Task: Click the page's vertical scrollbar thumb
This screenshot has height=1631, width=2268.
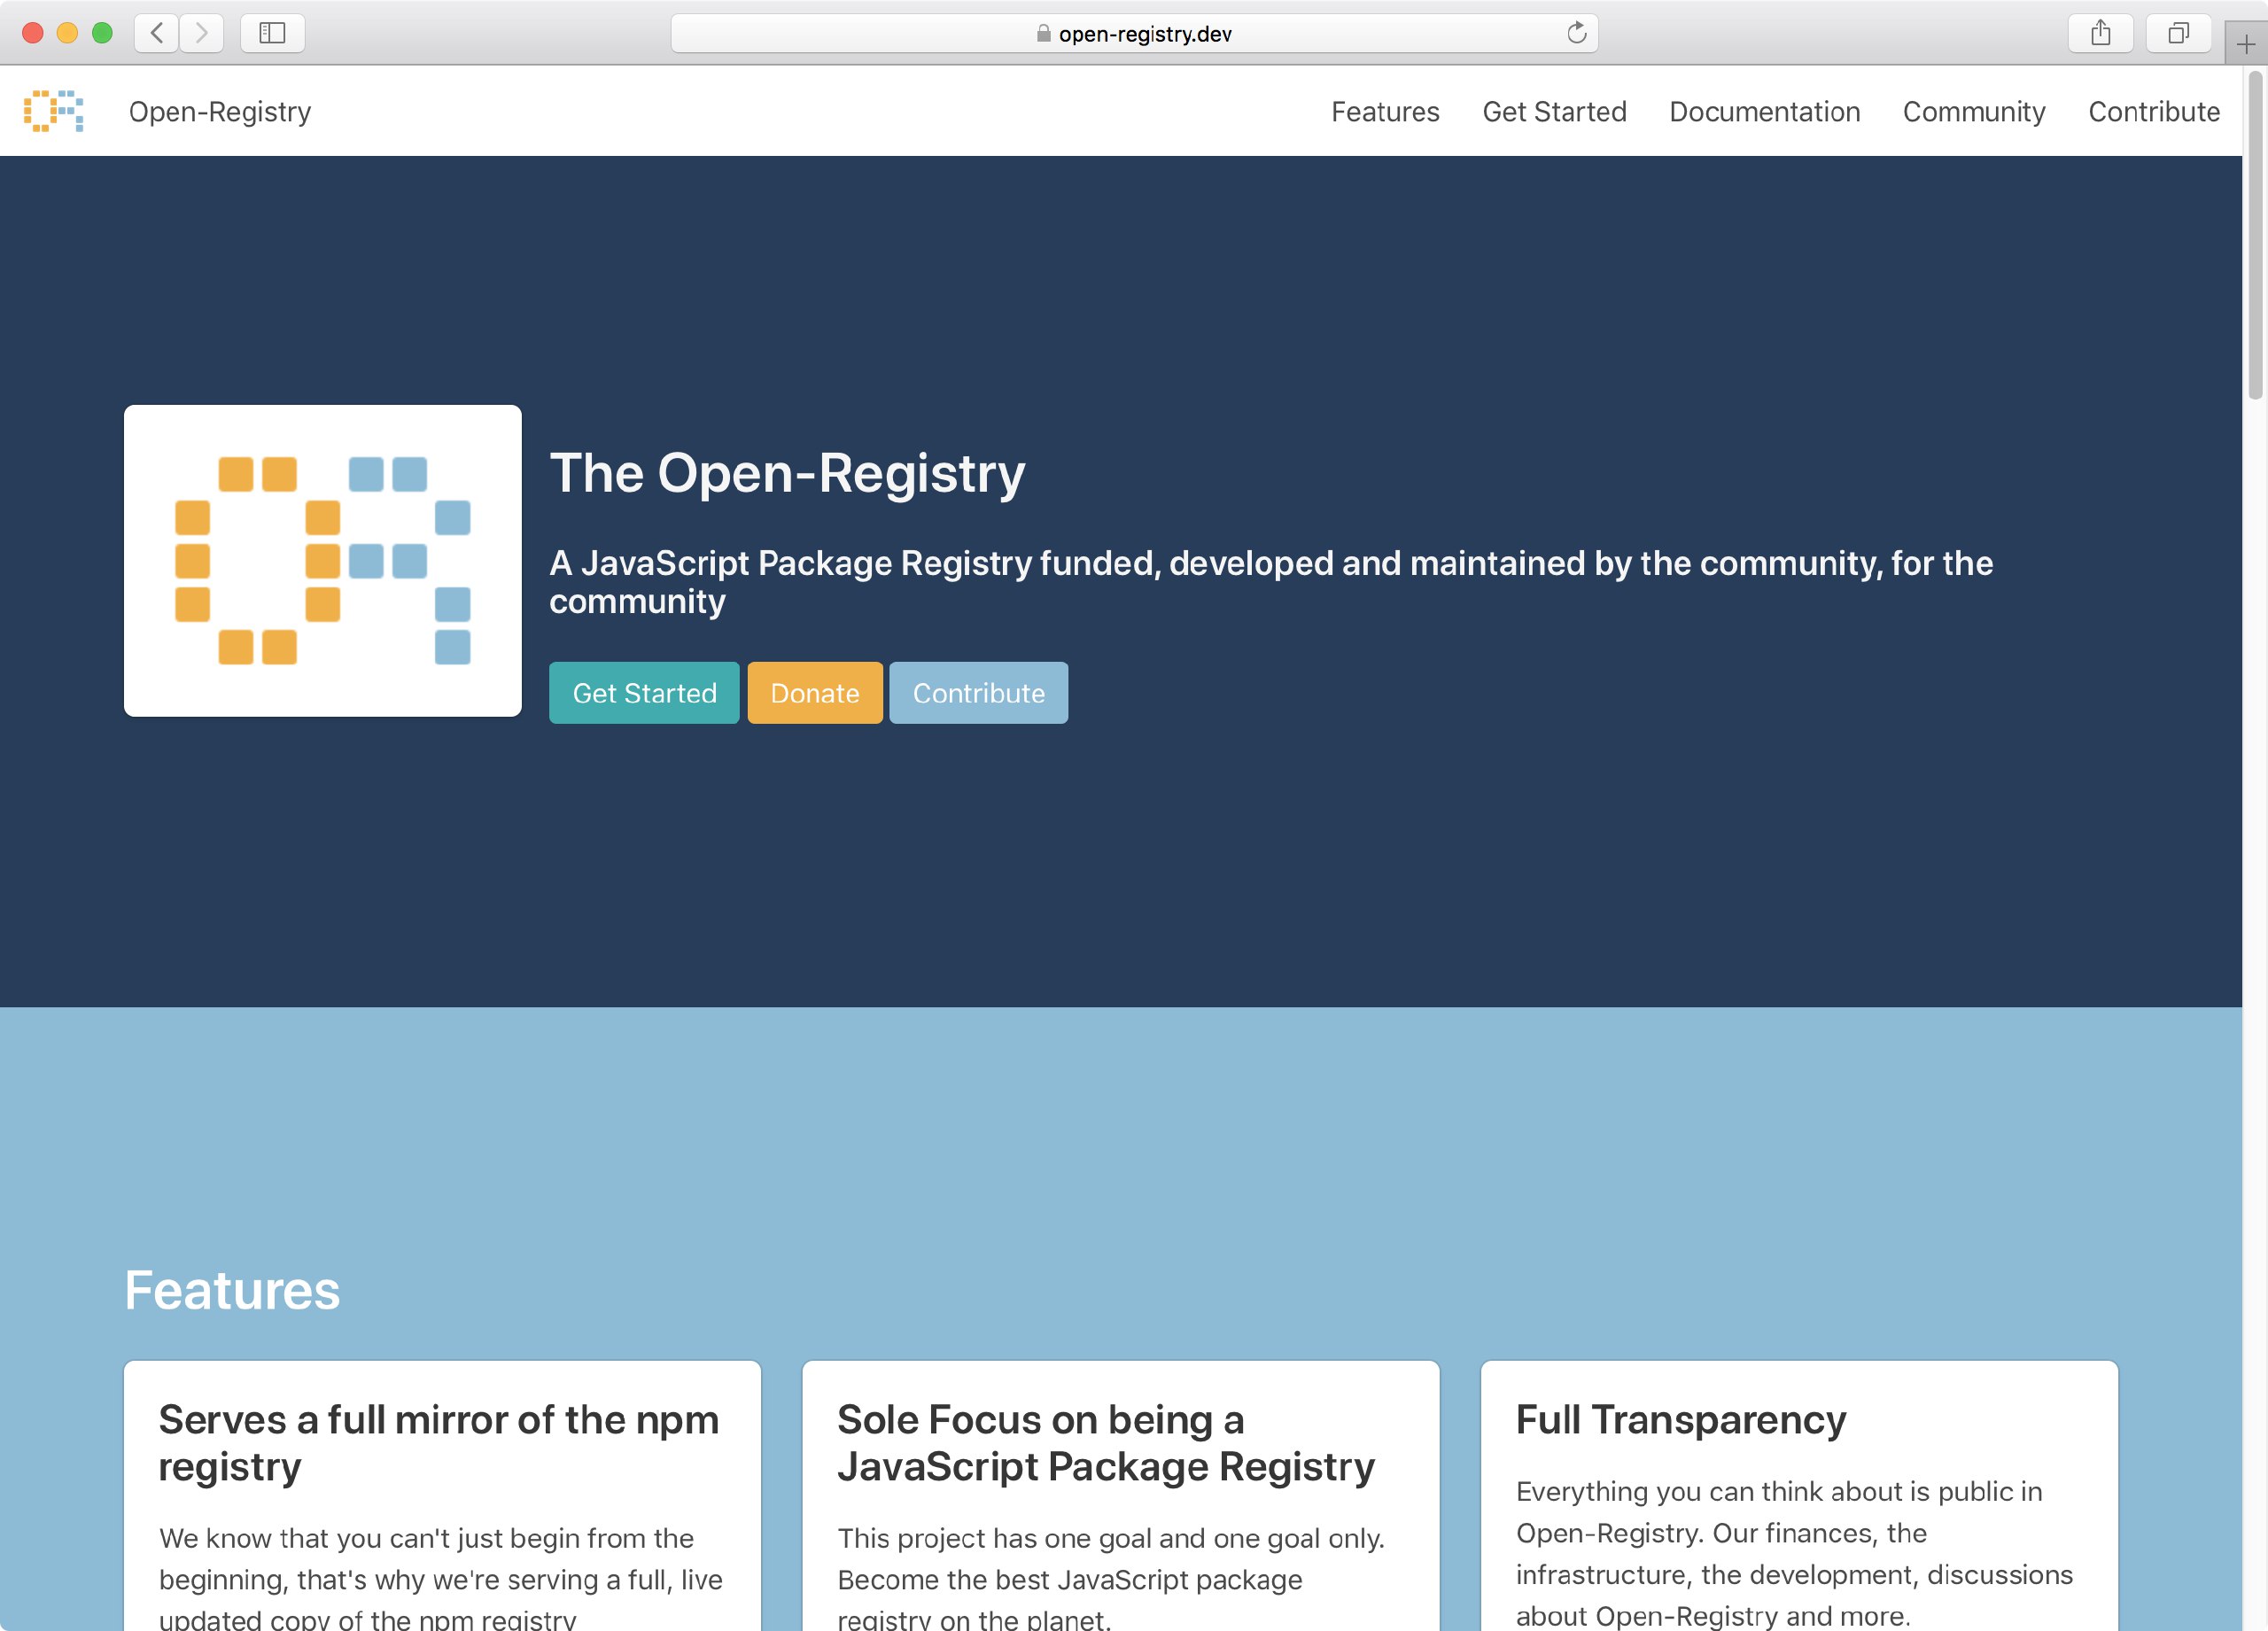Action: click(2255, 235)
